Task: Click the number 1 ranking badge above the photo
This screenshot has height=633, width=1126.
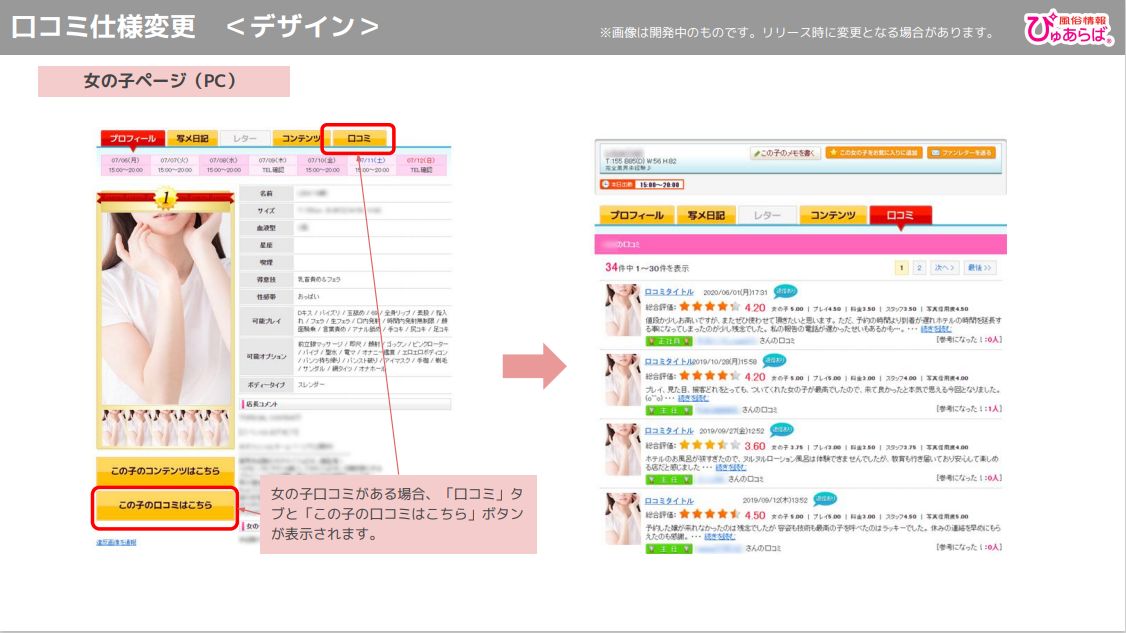Action: pos(164,198)
